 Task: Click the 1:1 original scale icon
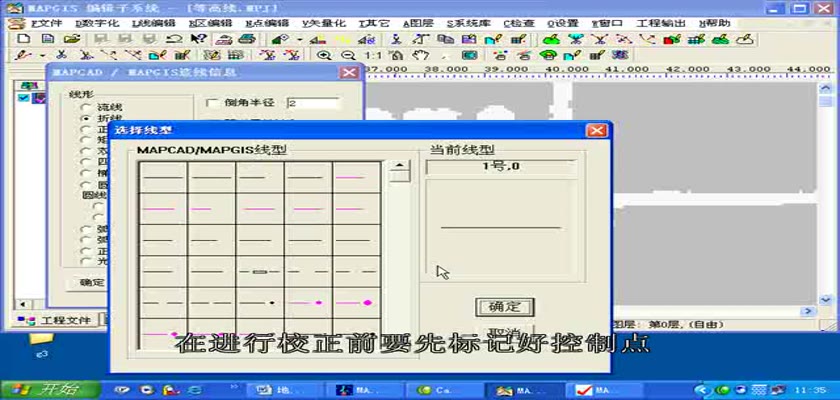pyautogui.click(x=373, y=55)
